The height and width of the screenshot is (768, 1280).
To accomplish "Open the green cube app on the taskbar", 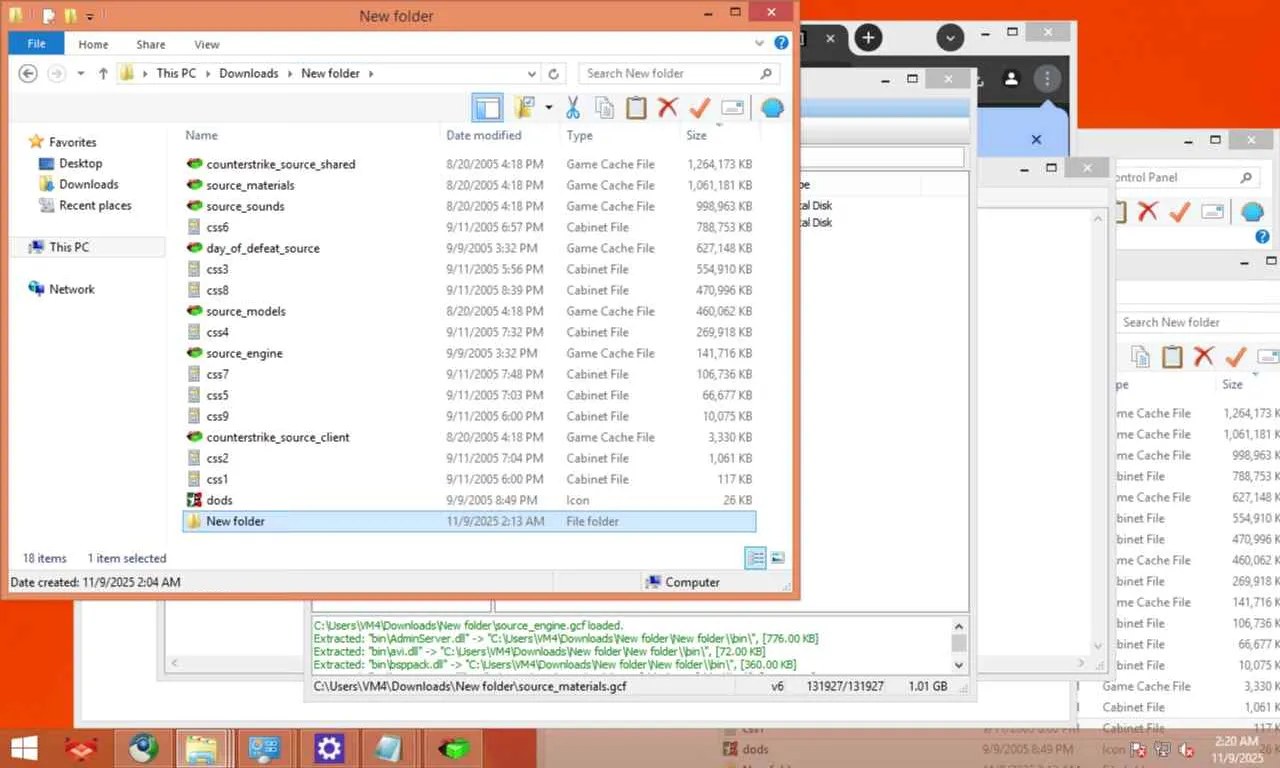I will 453,748.
